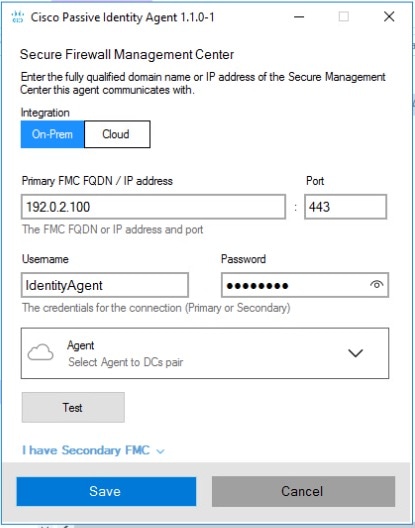Screen dimensions: 415x528
Task: Click the disabled maximize button
Action: tap(344, 16)
